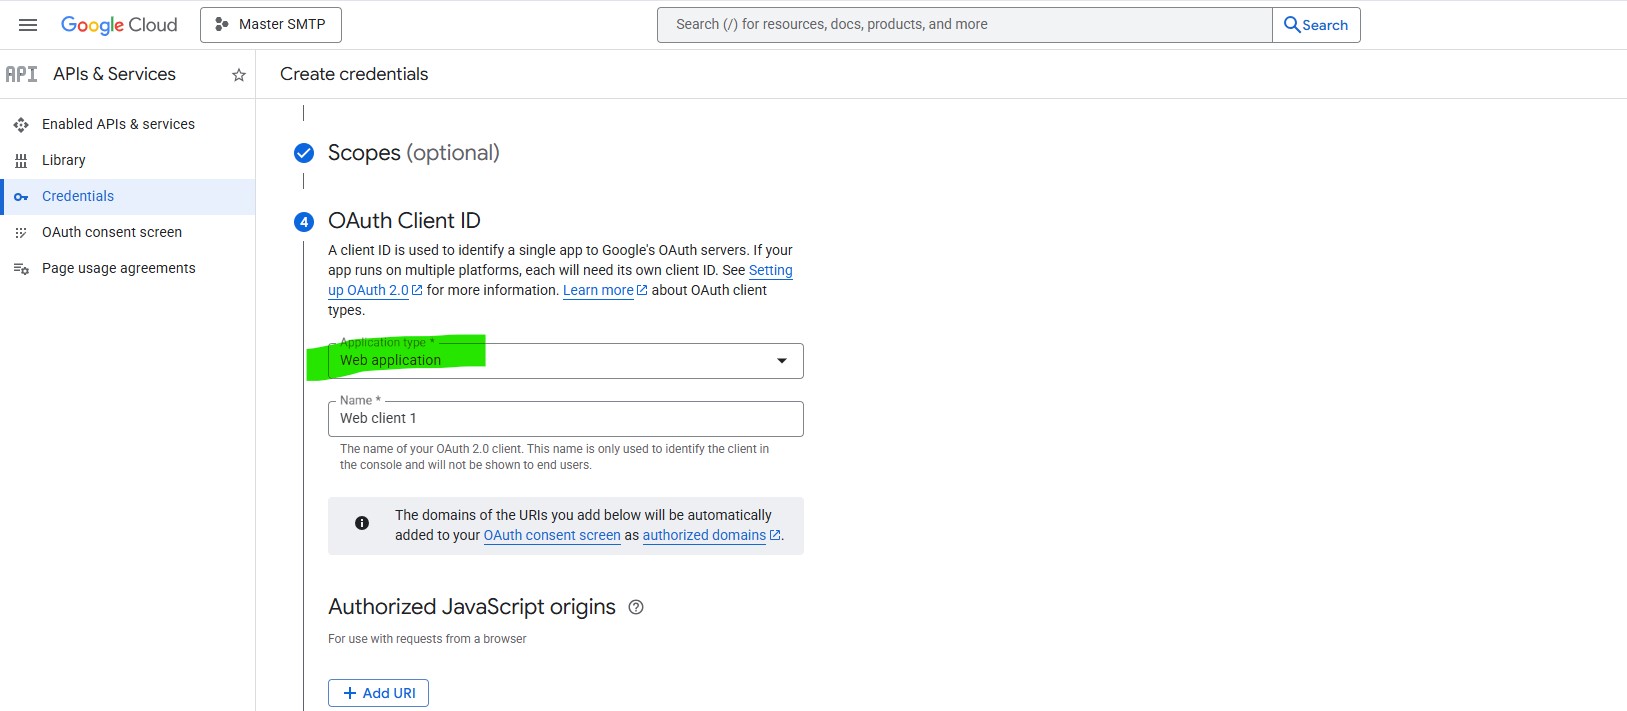Open Page usage agreements
This screenshot has height=711, width=1627.
click(118, 268)
